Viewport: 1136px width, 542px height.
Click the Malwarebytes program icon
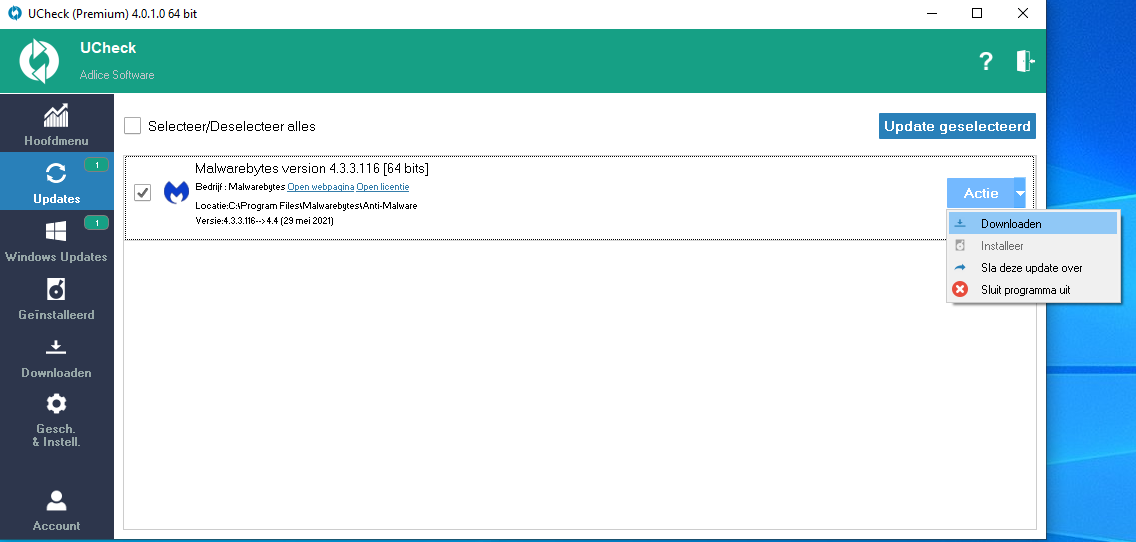176,192
